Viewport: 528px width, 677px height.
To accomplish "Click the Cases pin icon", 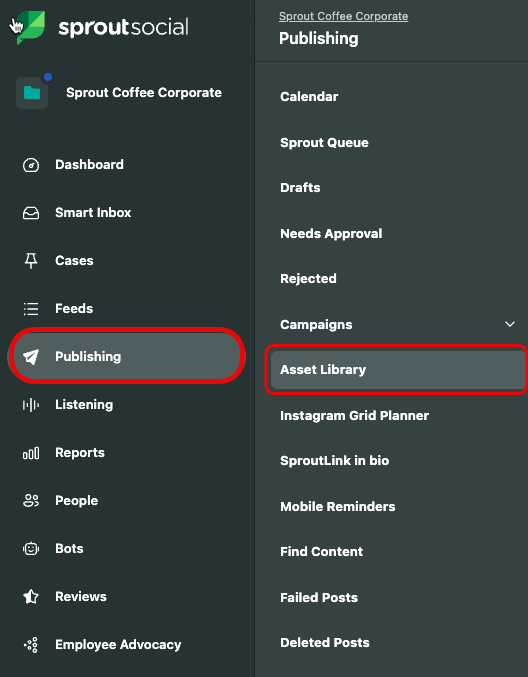I will 31,261.
